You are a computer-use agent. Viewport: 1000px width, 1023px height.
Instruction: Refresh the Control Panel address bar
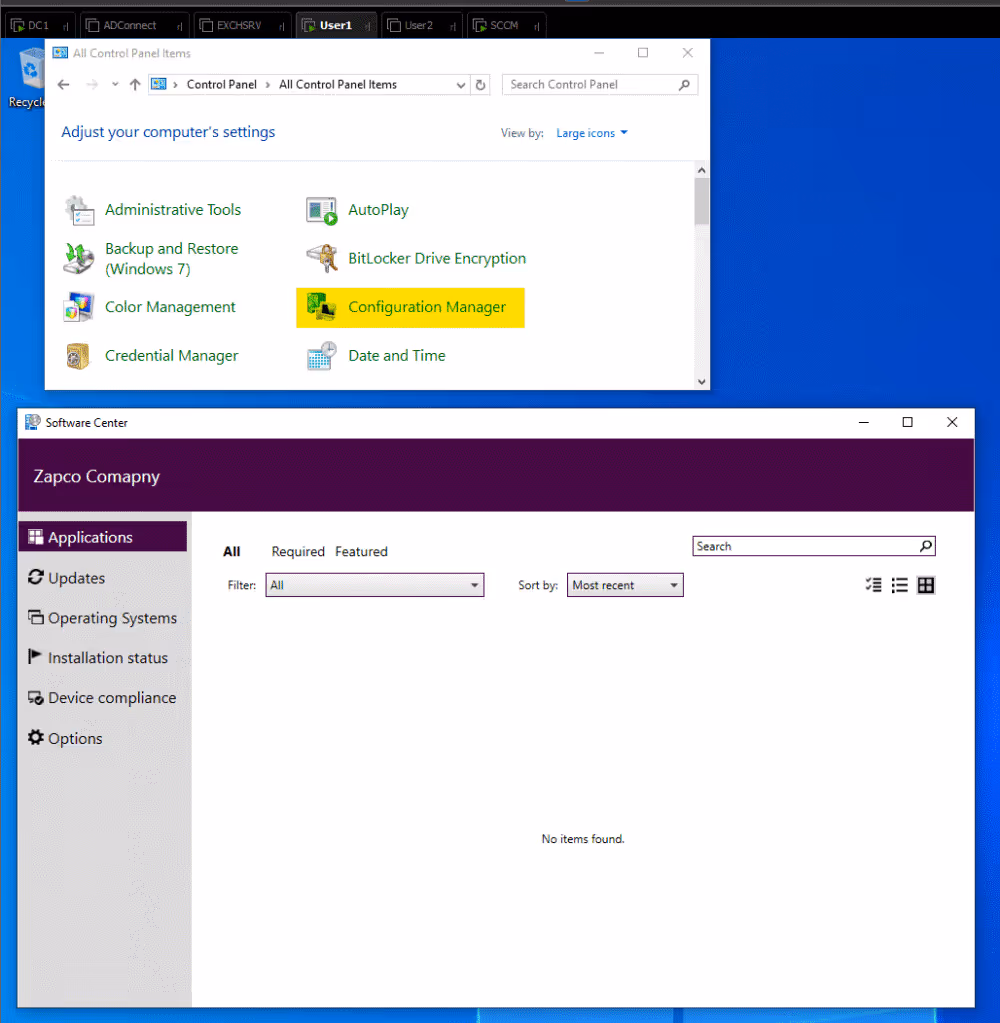click(x=481, y=85)
